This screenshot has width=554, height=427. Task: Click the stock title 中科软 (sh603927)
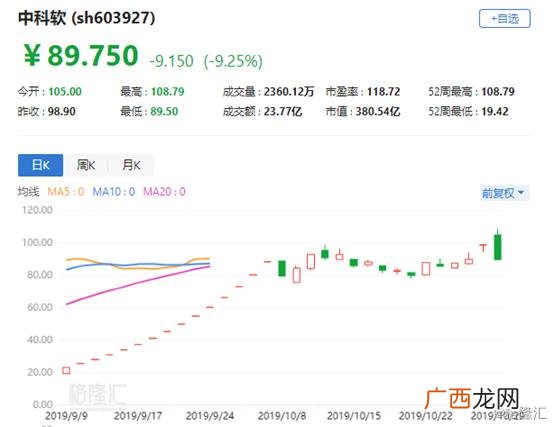coord(87,18)
